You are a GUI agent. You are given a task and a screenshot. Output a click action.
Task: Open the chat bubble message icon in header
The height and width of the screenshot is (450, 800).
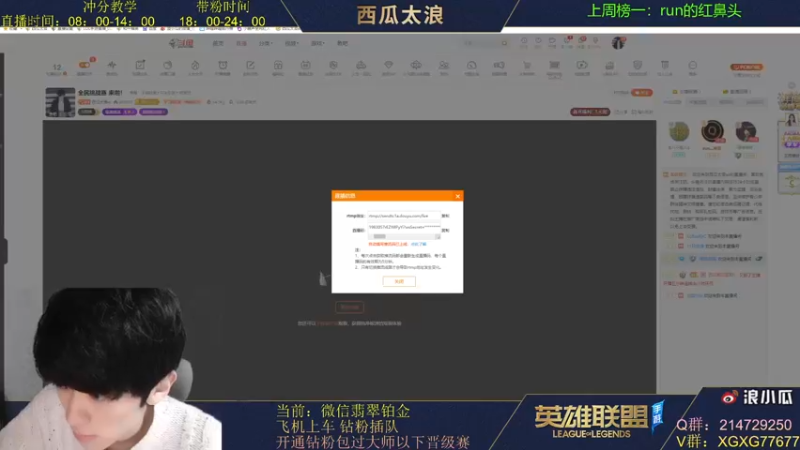click(552, 41)
